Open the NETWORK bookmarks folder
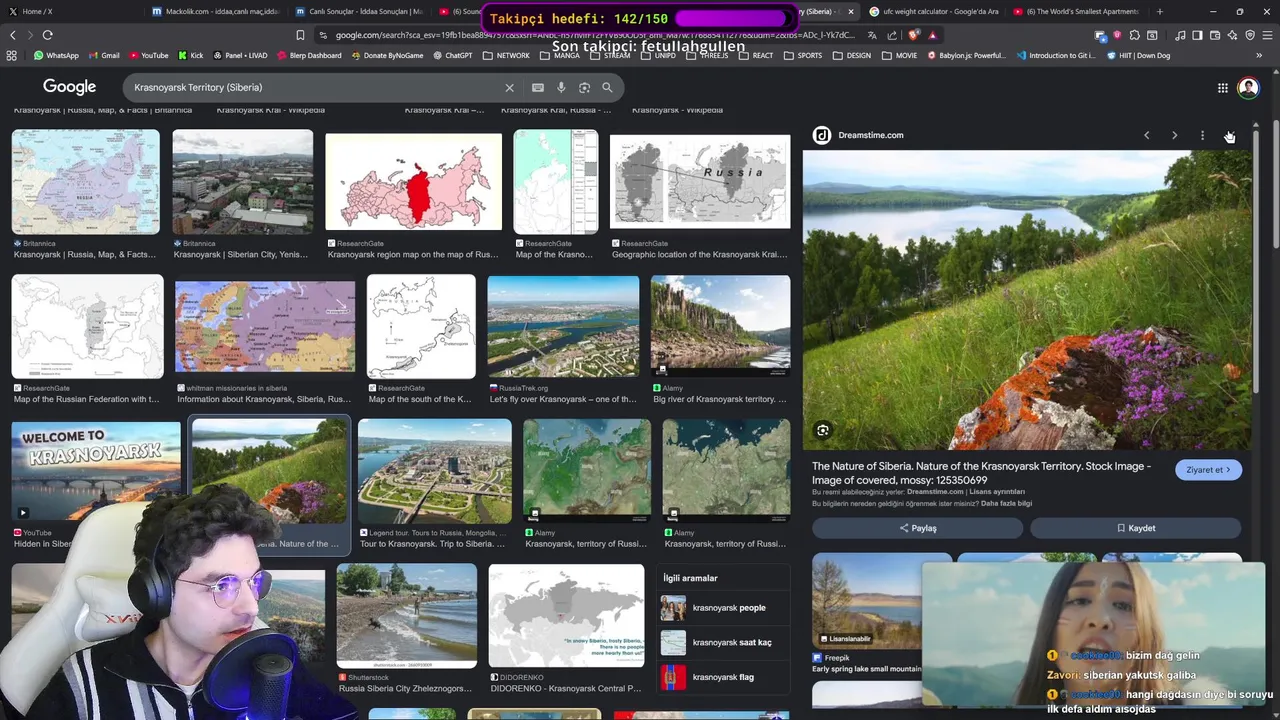The height and width of the screenshot is (720, 1280). pyautogui.click(x=506, y=56)
